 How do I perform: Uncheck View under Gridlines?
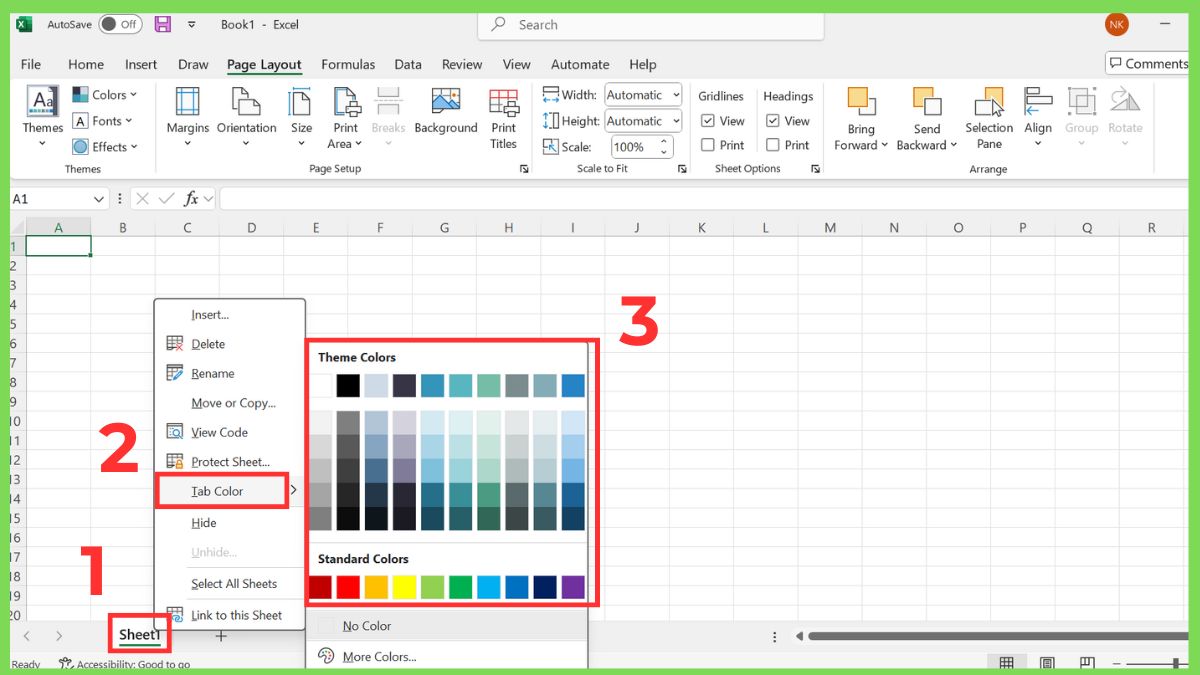click(x=707, y=120)
